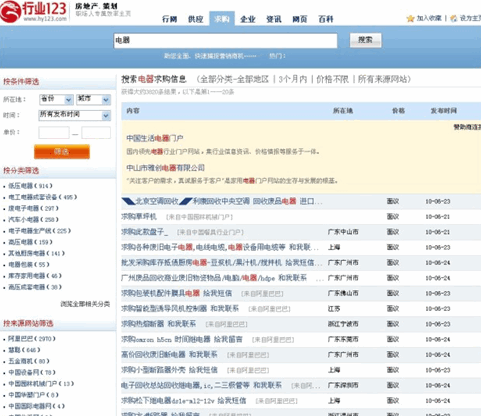
Task: Click location 江苏 in results
Action: [334, 309]
